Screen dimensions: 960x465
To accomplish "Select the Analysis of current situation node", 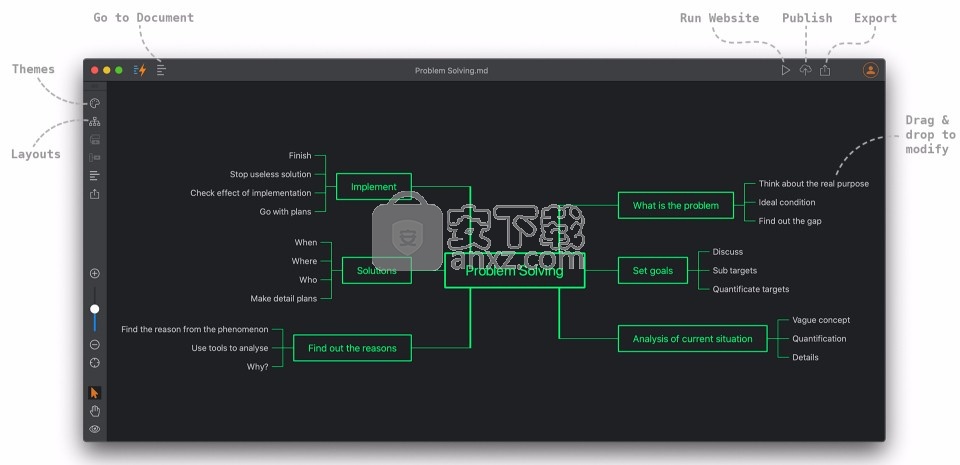I will pos(692,338).
